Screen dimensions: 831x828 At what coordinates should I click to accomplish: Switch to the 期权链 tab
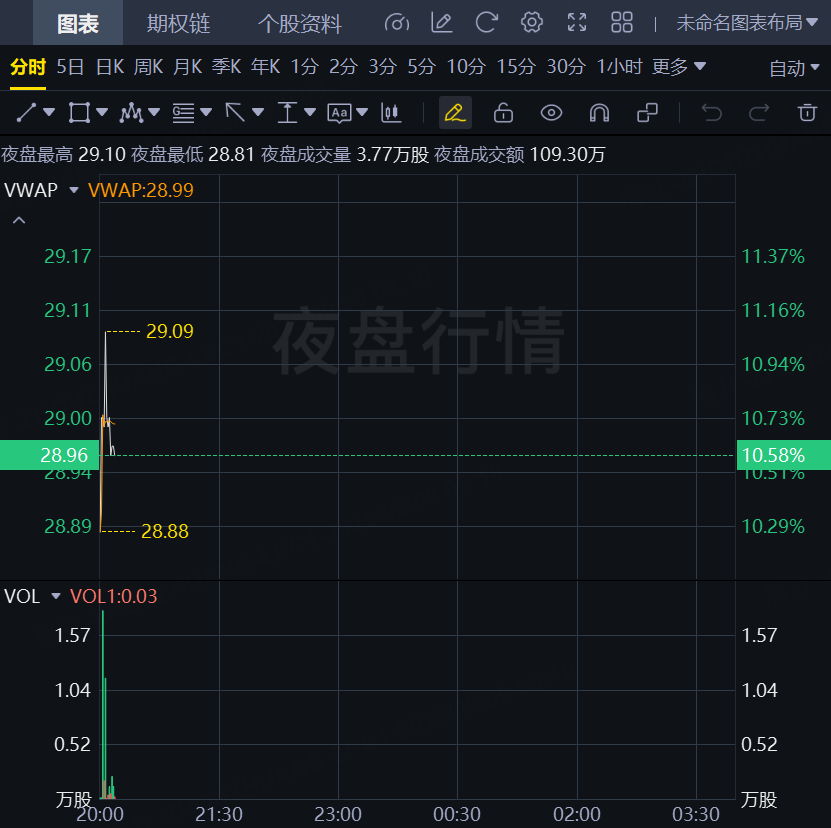tap(178, 23)
